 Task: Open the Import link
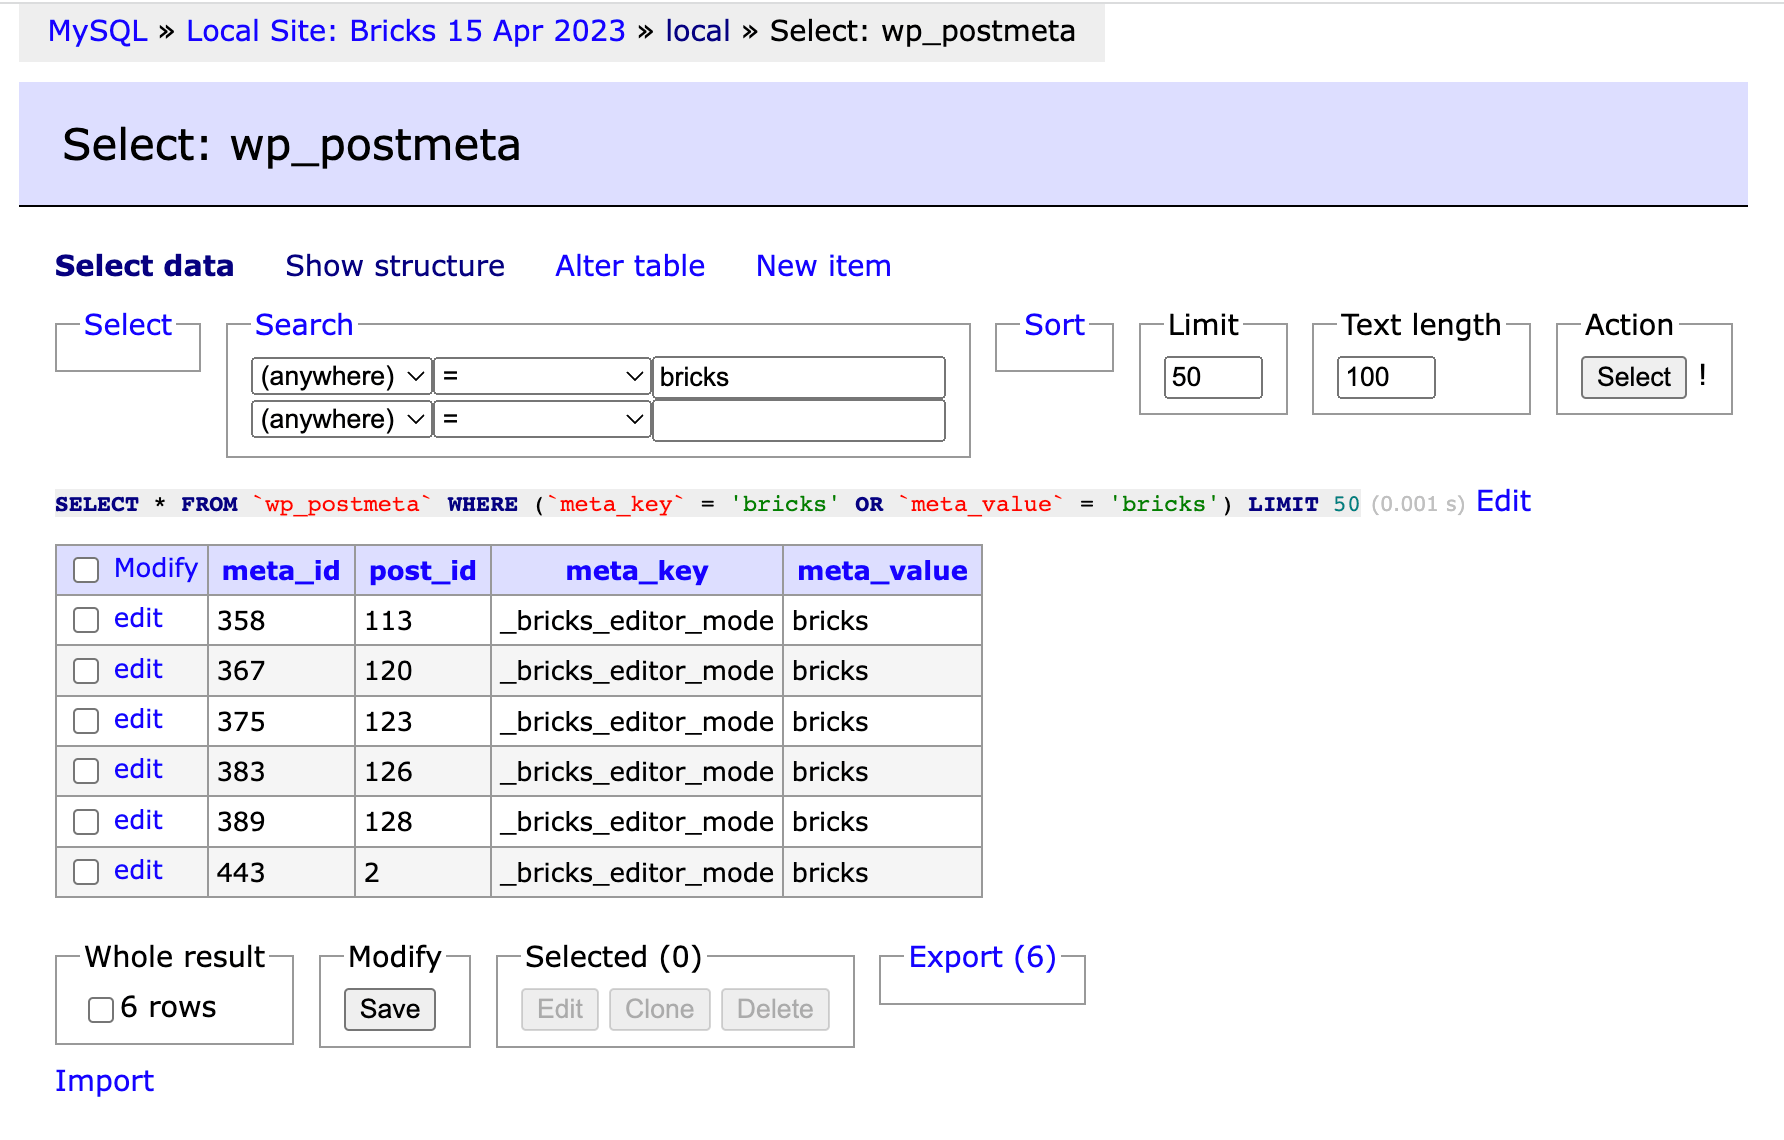(104, 1081)
